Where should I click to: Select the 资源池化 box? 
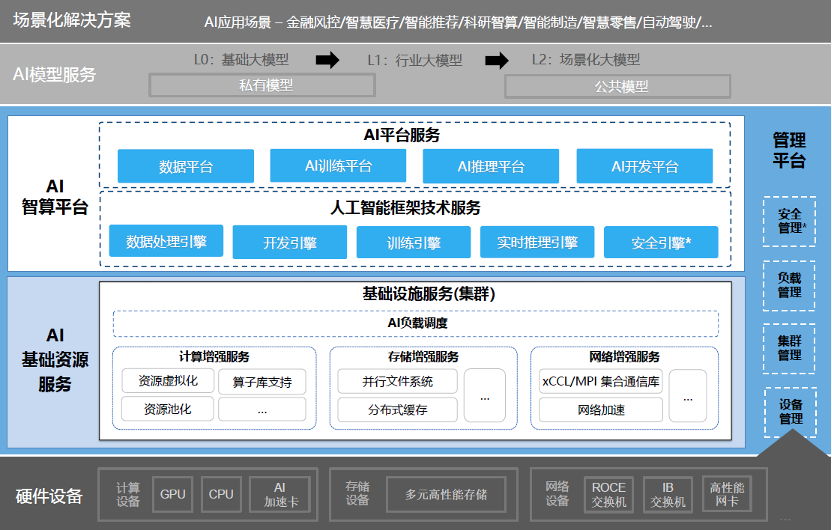[168, 409]
